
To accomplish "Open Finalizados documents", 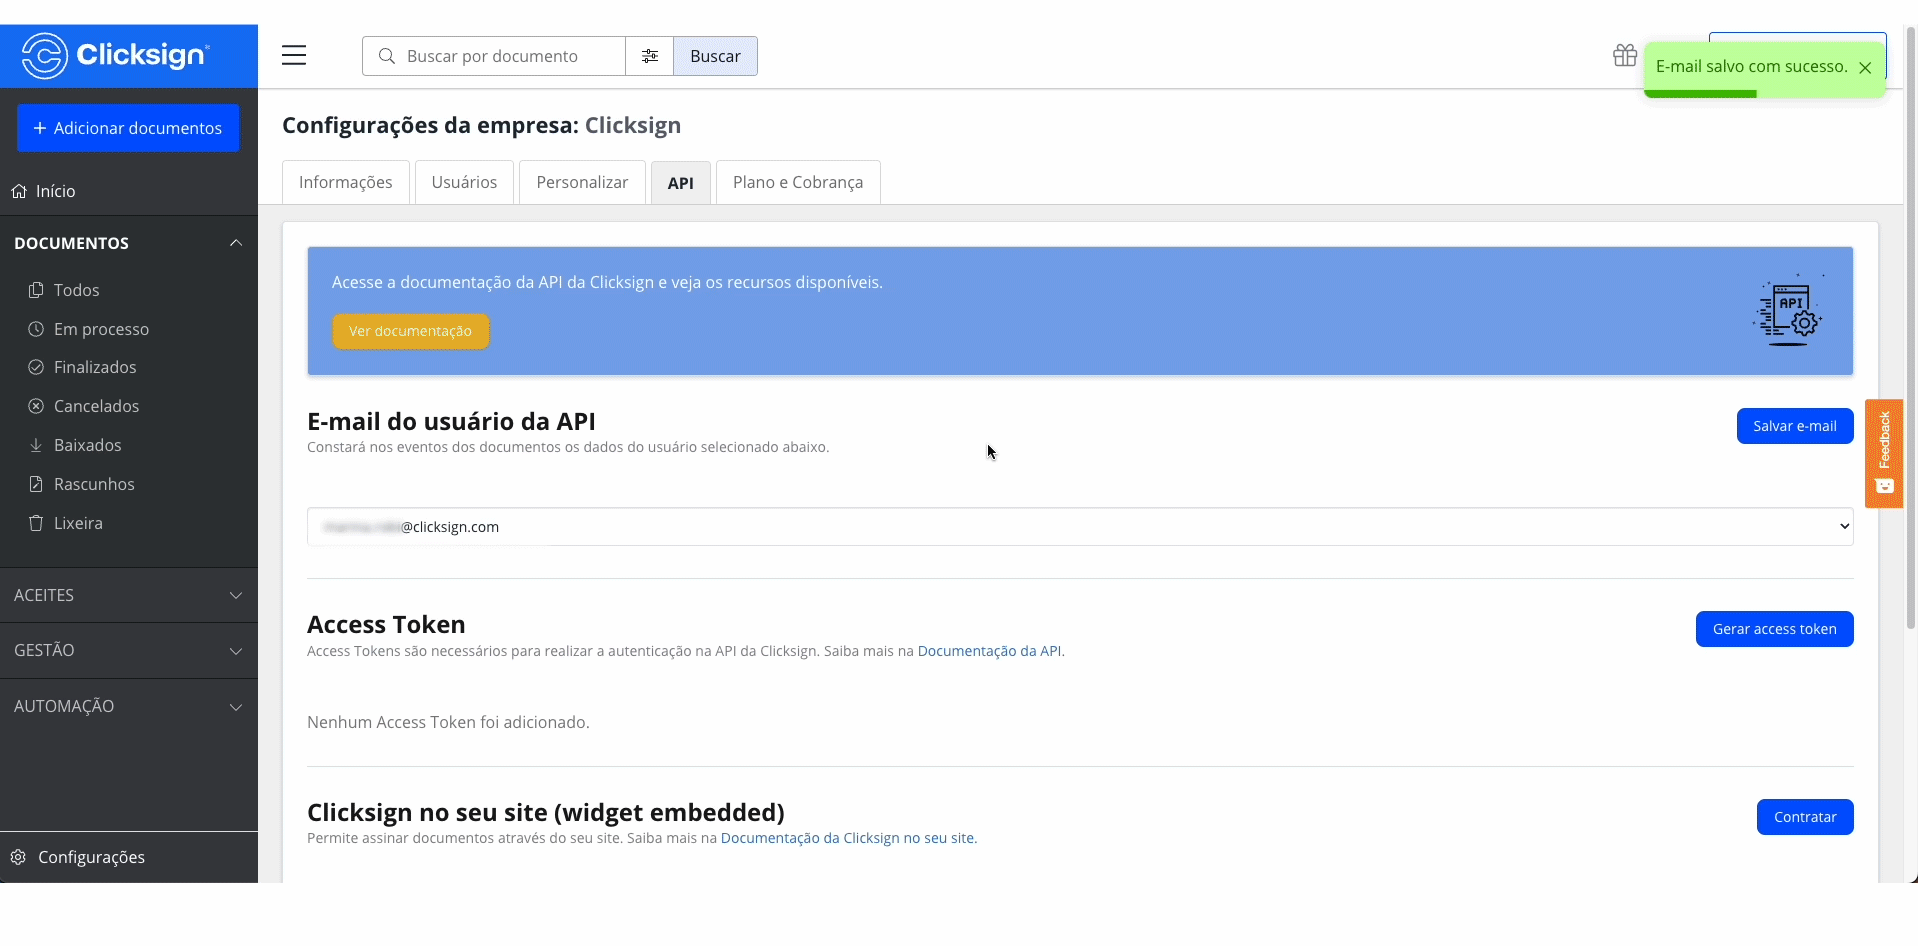I will [95, 367].
